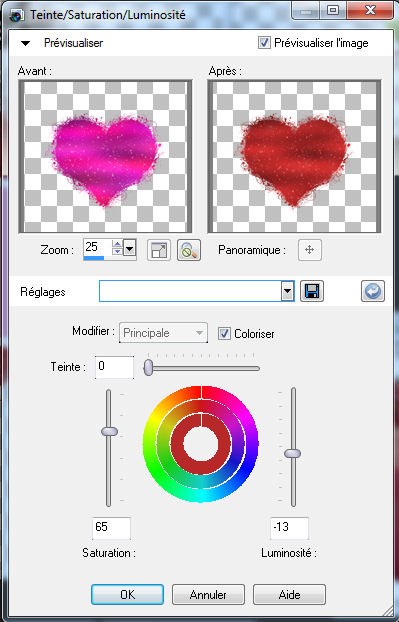Image resolution: width=399 pixels, height=622 pixels.
Task: Open the Réglages dropdown arrow
Action: [x=288, y=292]
